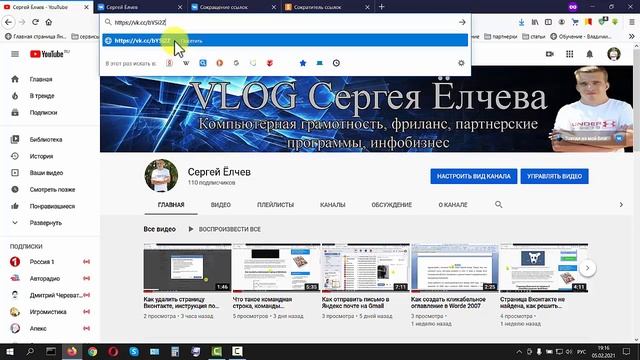Reload the page with refresh icon
Image resolution: width=640 pixels, height=360 pixels.
(x=36, y=22)
